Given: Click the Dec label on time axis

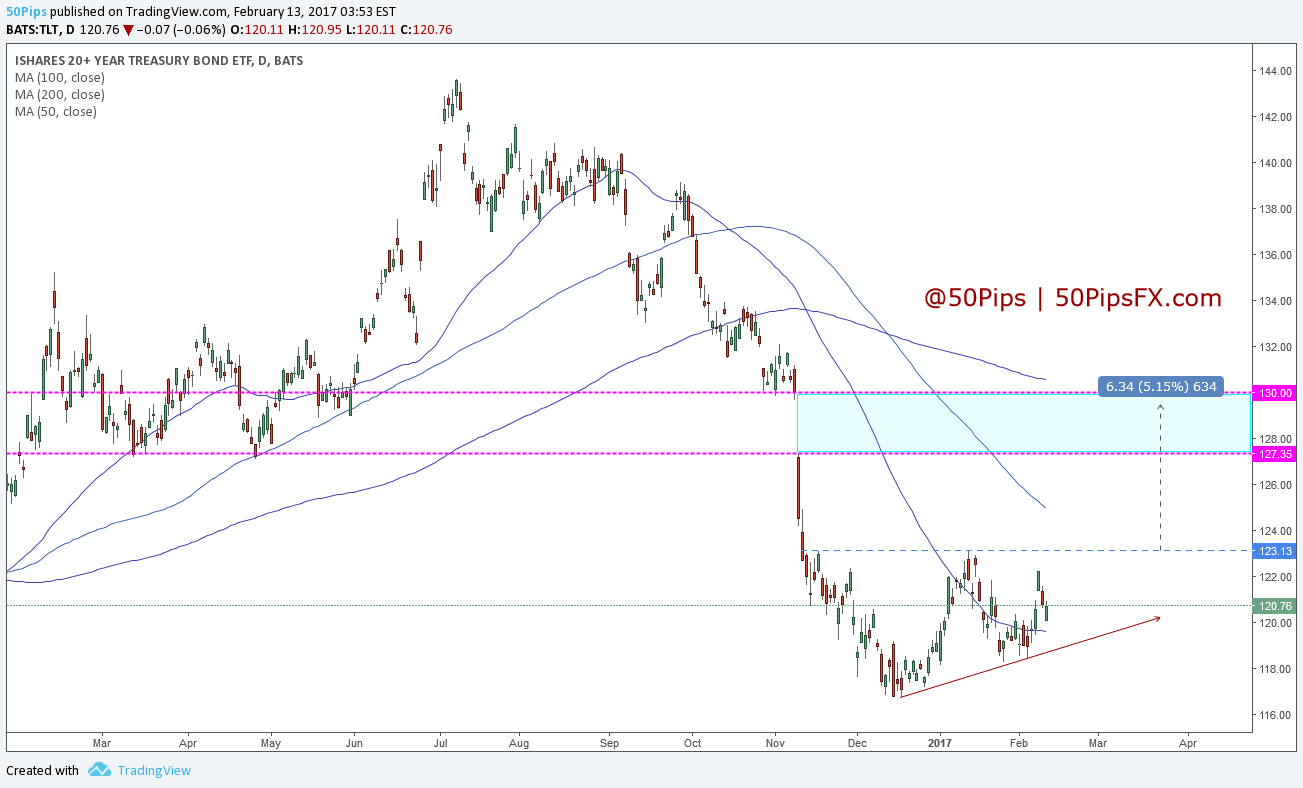Looking at the screenshot, I should (856, 744).
